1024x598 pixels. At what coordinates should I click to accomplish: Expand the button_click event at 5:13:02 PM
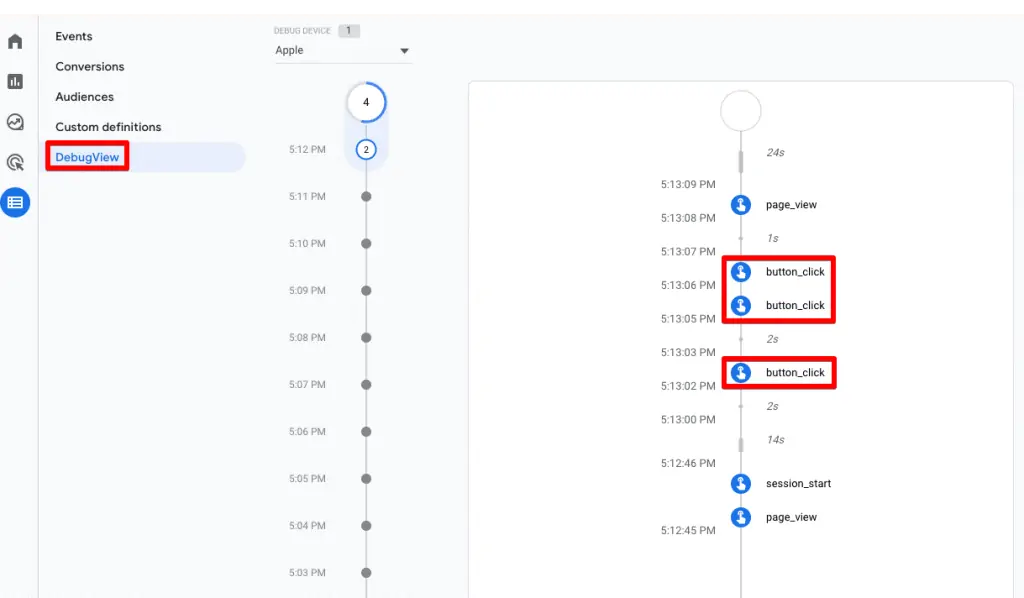pyautogui.click(x=740, y=372)
